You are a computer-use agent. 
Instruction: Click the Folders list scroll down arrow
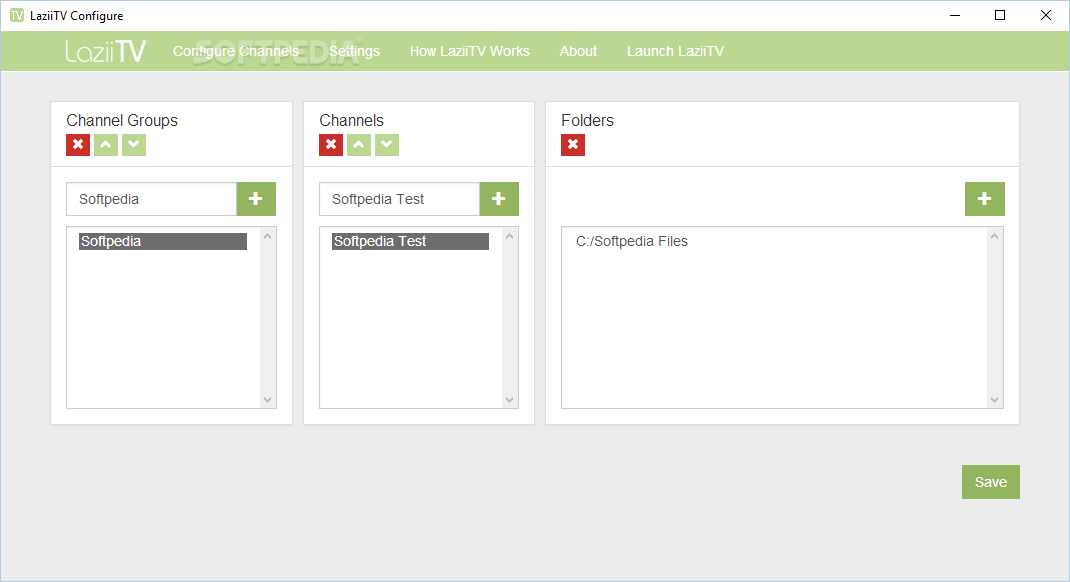click(994, 400)
